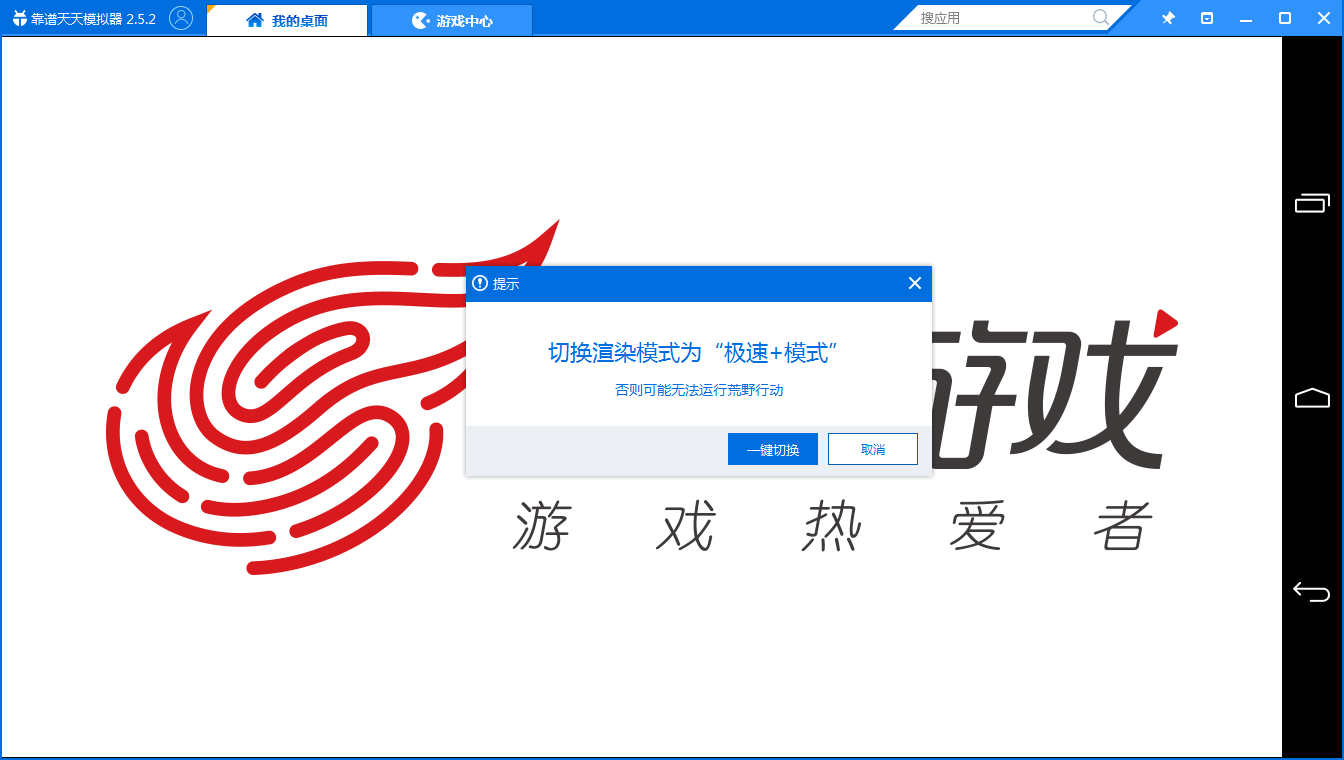
Task: Minimize the emulator window
Action: [x=1246, y=18]
